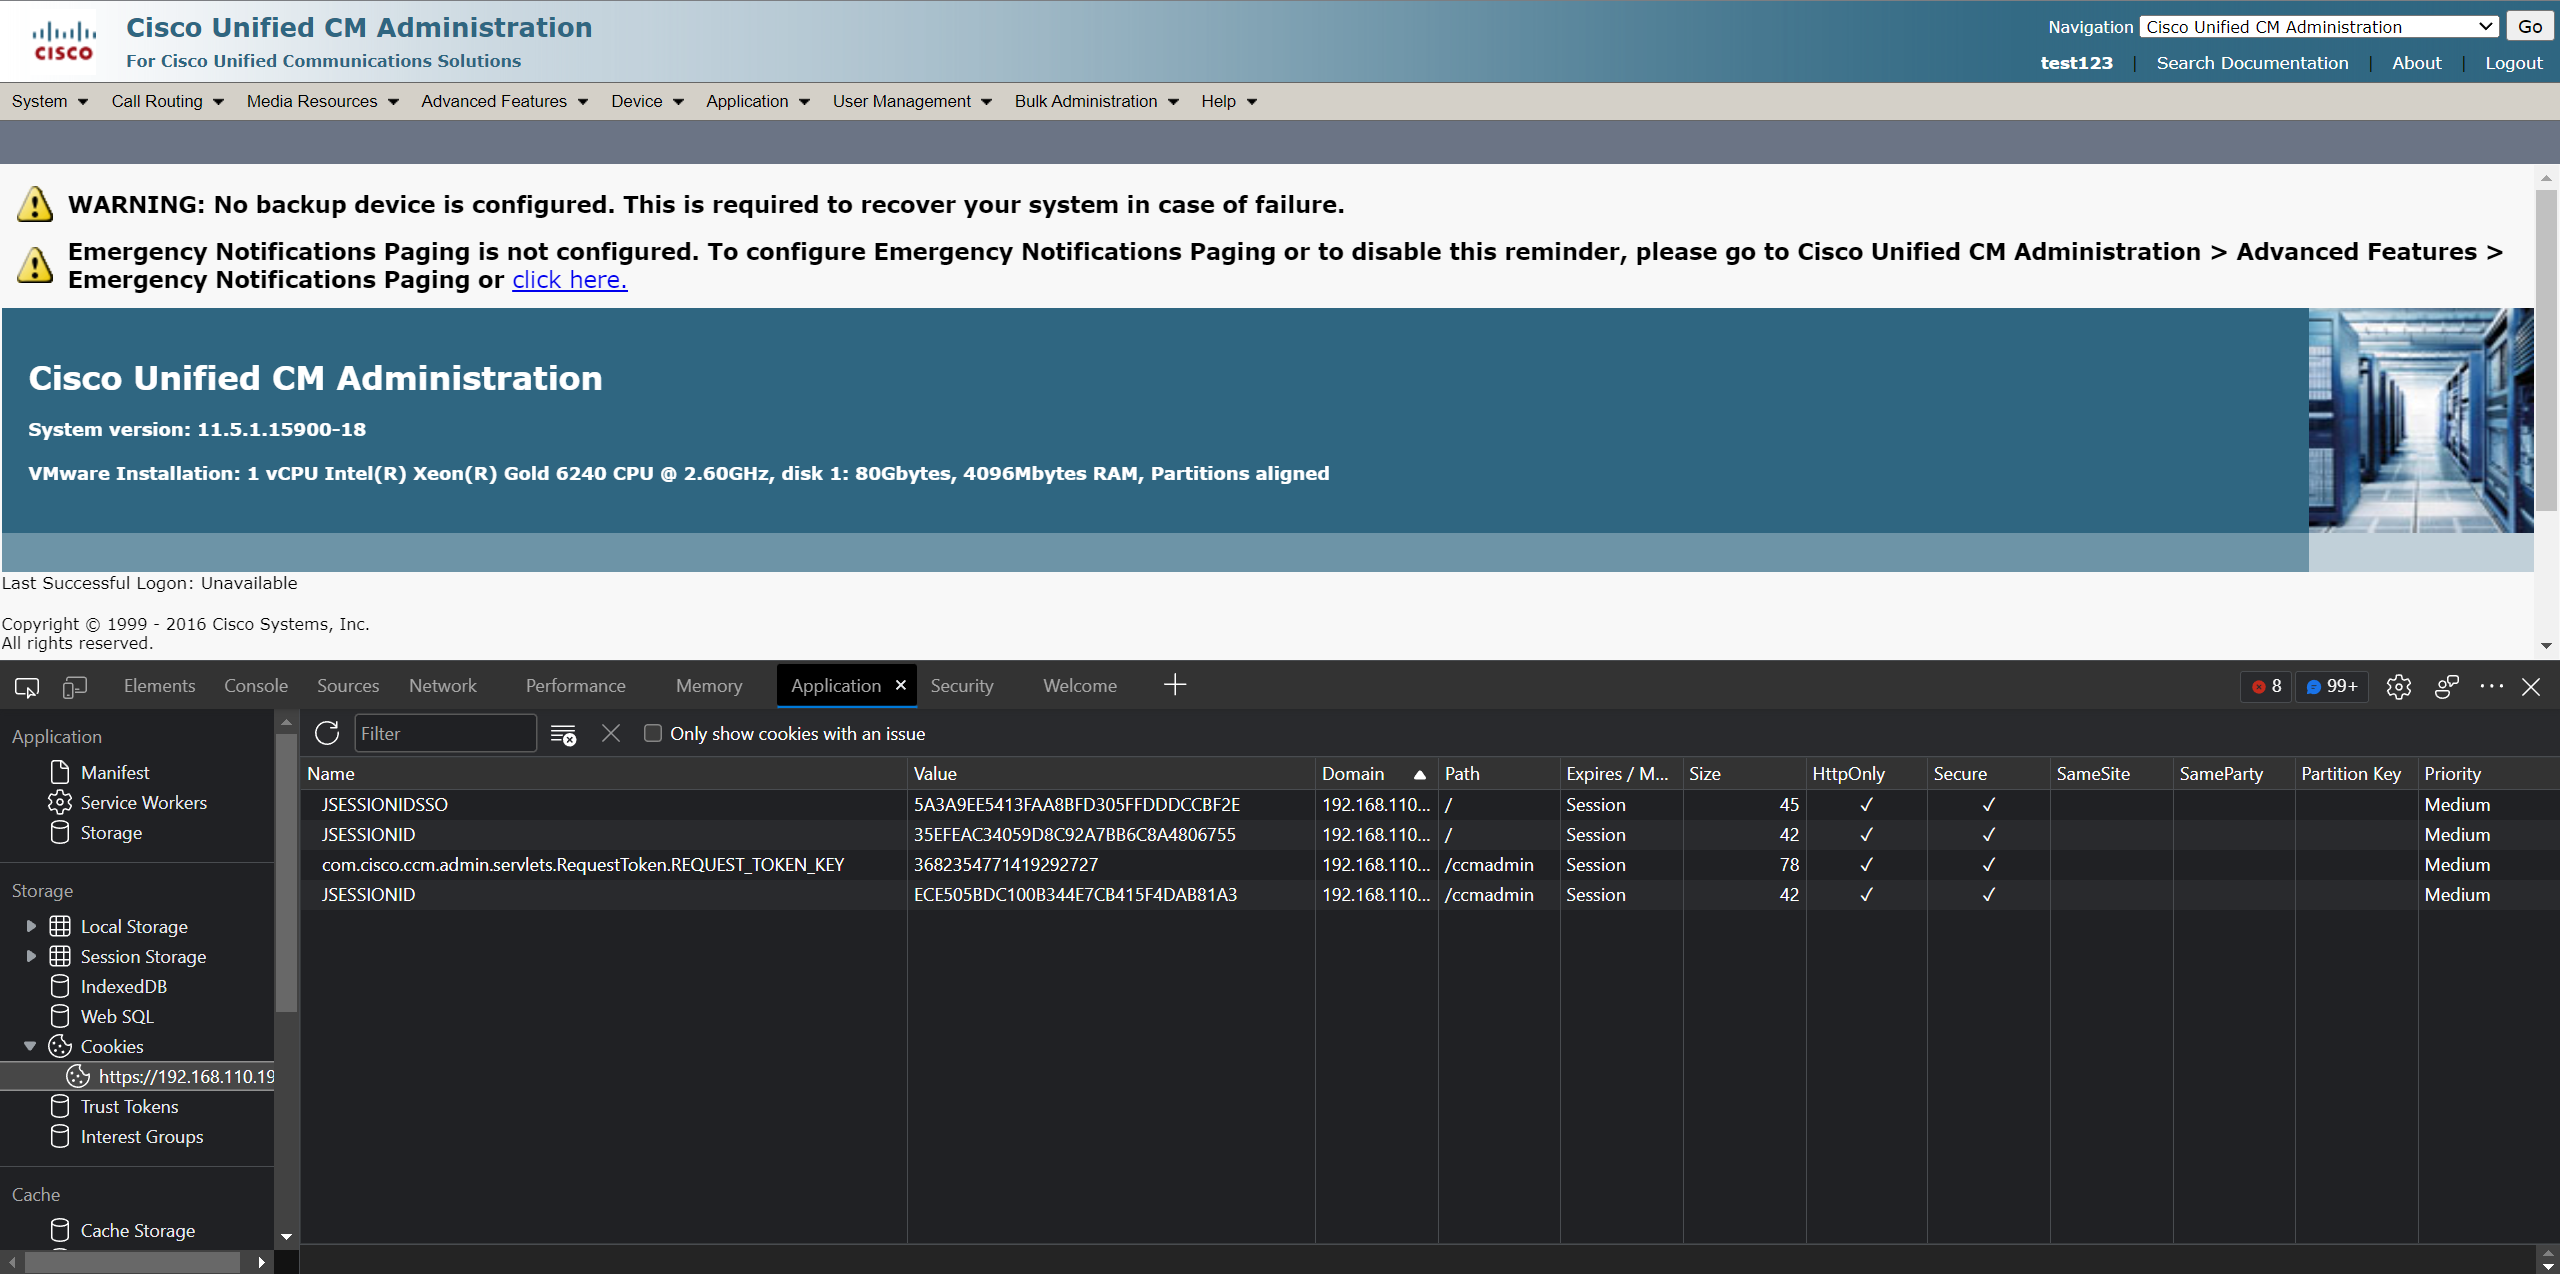The image size is (2560, 1274).
Task: Click inside the cookie Filter field
Action: pyautogui.click(x=445, y=733)
